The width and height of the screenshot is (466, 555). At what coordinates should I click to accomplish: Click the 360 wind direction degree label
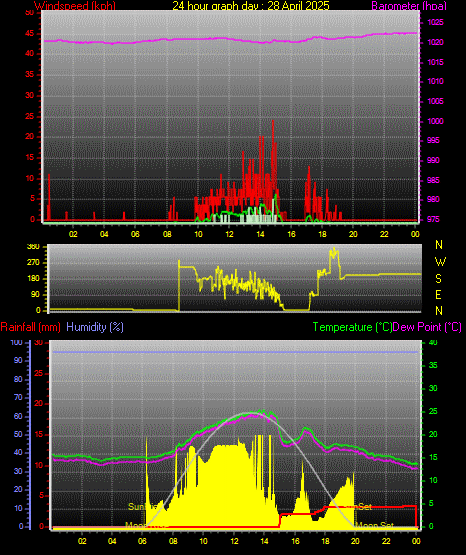[33, 247]
